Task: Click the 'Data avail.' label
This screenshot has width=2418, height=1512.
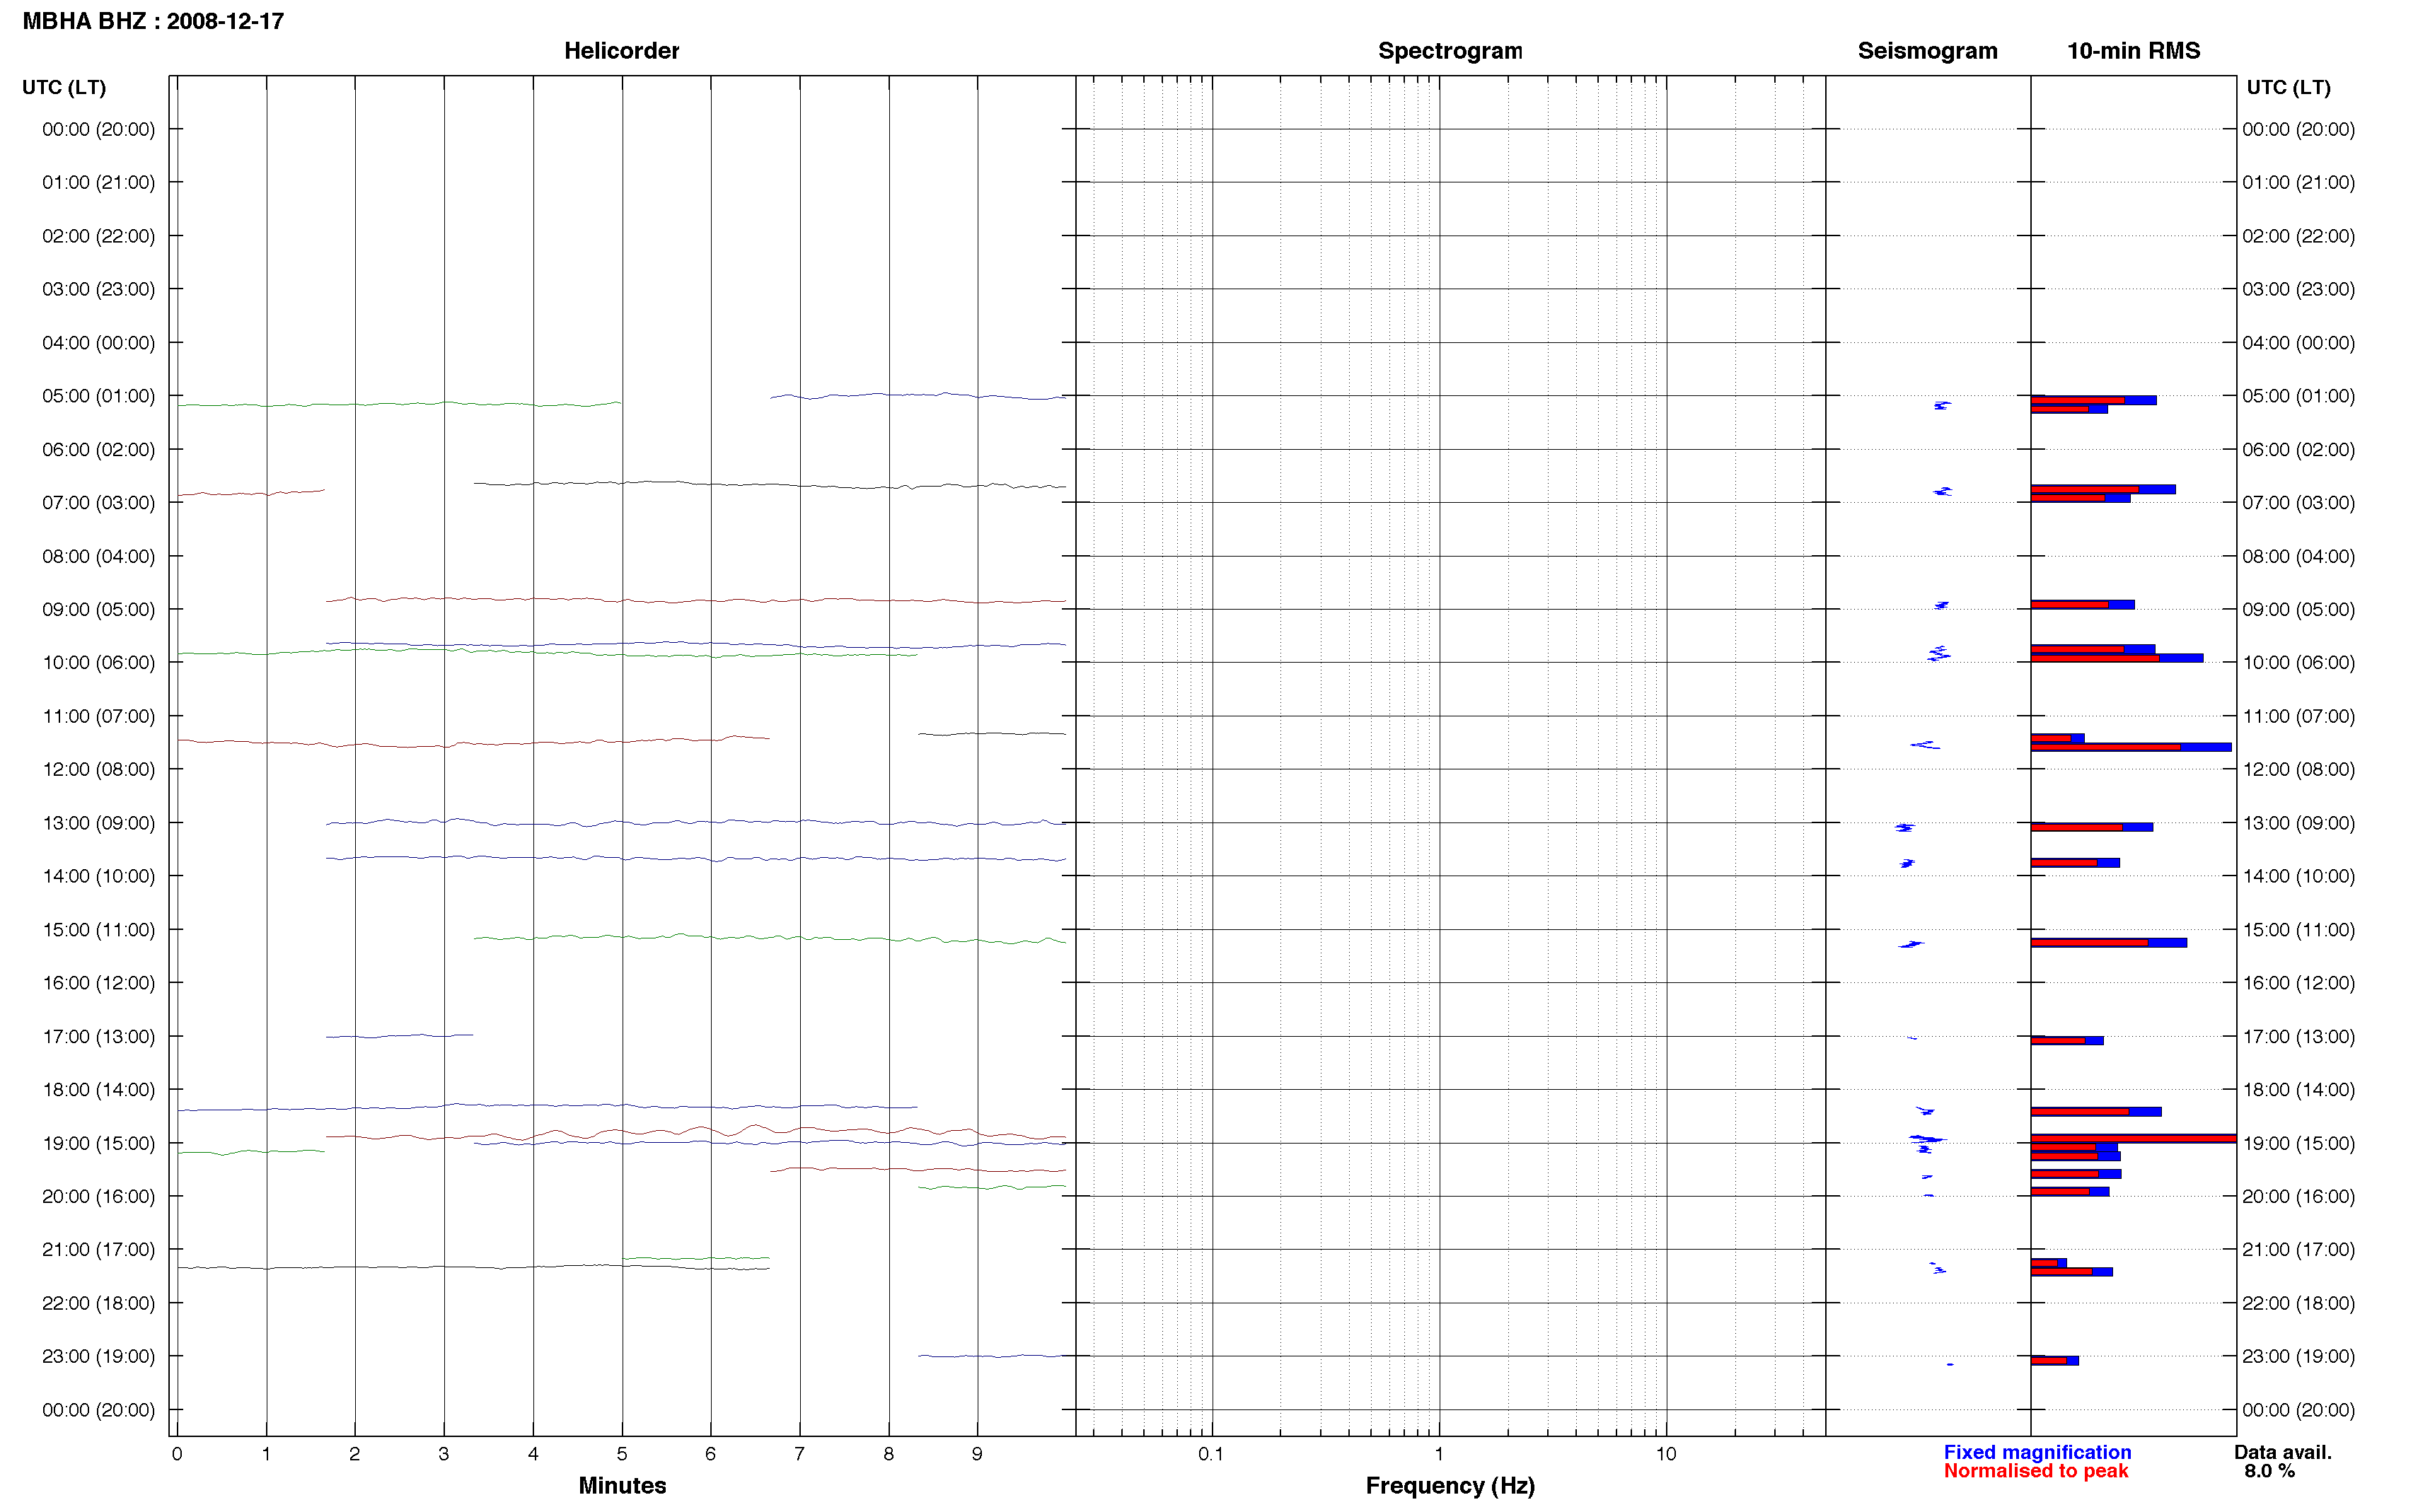Action: coord(2283,1452)
